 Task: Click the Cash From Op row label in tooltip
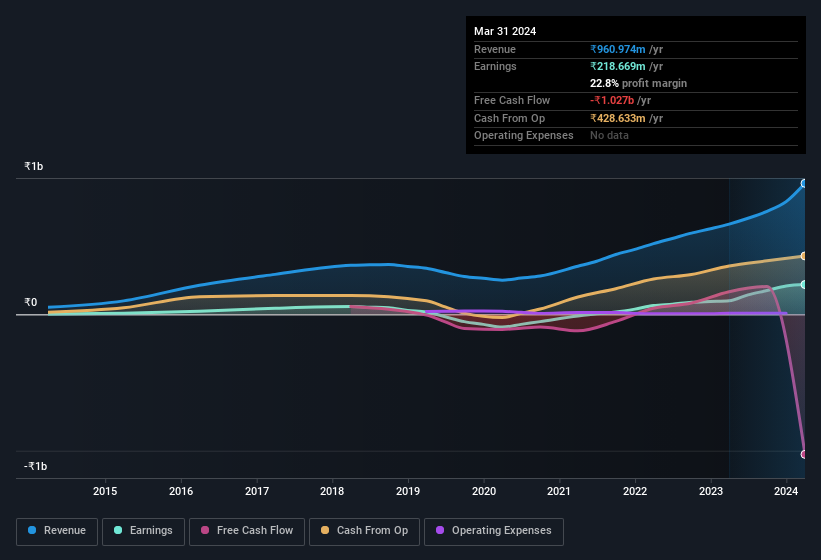[x=509, y=118]
